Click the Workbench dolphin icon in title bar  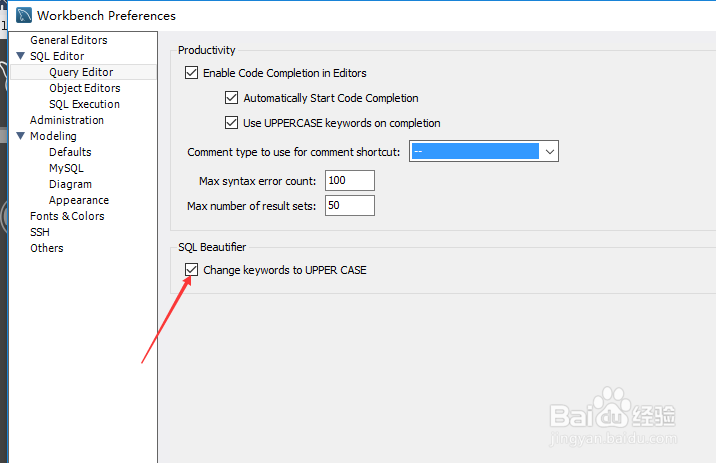[x=23, y=15]
